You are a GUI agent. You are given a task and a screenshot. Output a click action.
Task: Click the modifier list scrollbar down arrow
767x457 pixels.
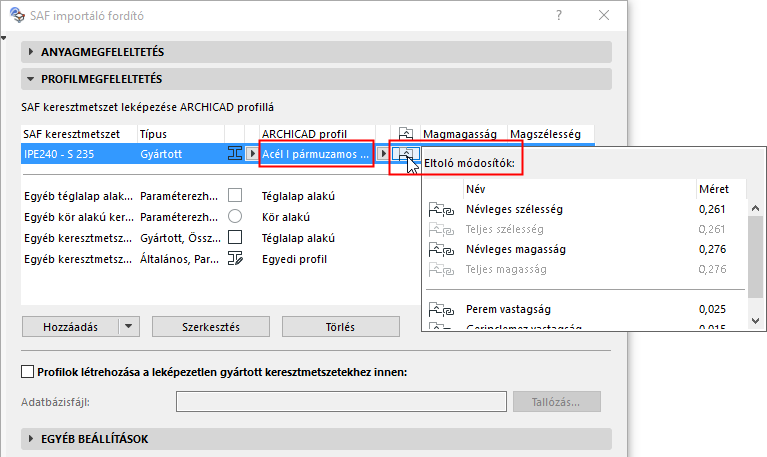[754, 318]
